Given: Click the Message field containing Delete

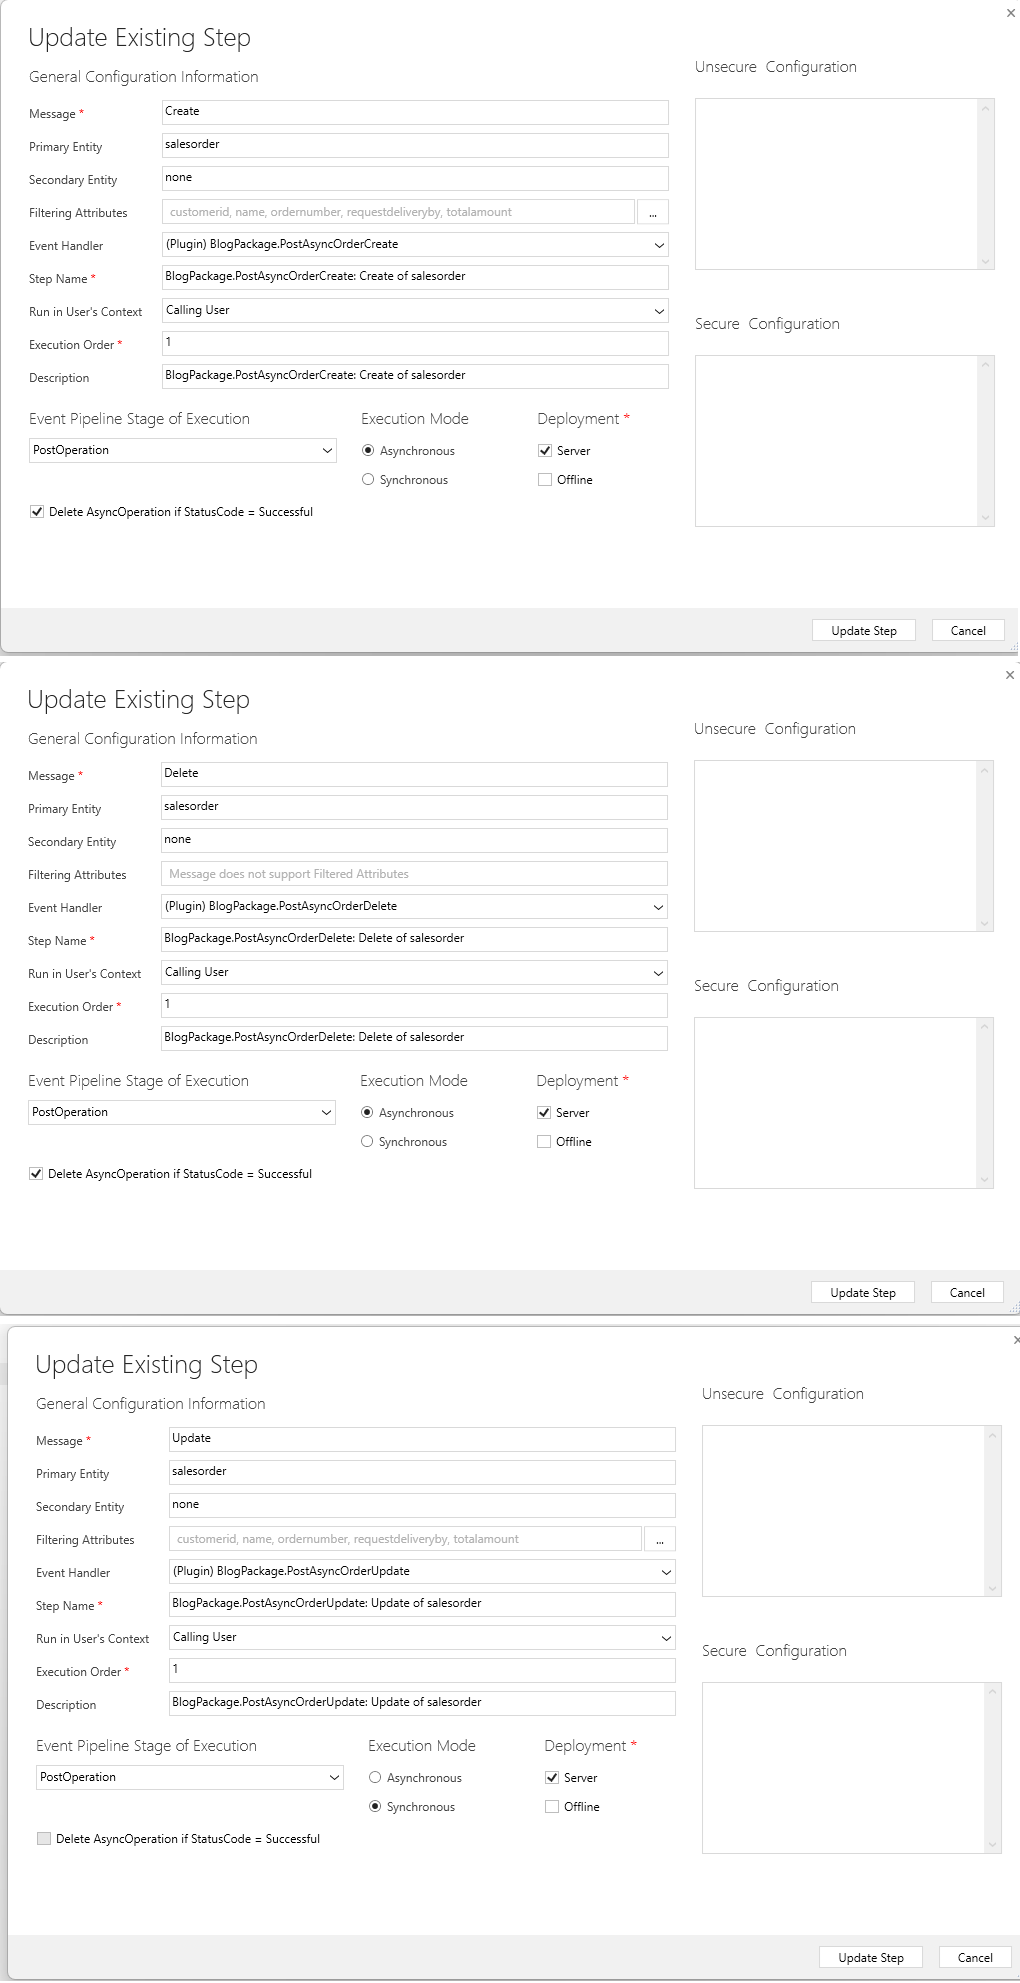Looking at the screenshot, I should [414, 774].
